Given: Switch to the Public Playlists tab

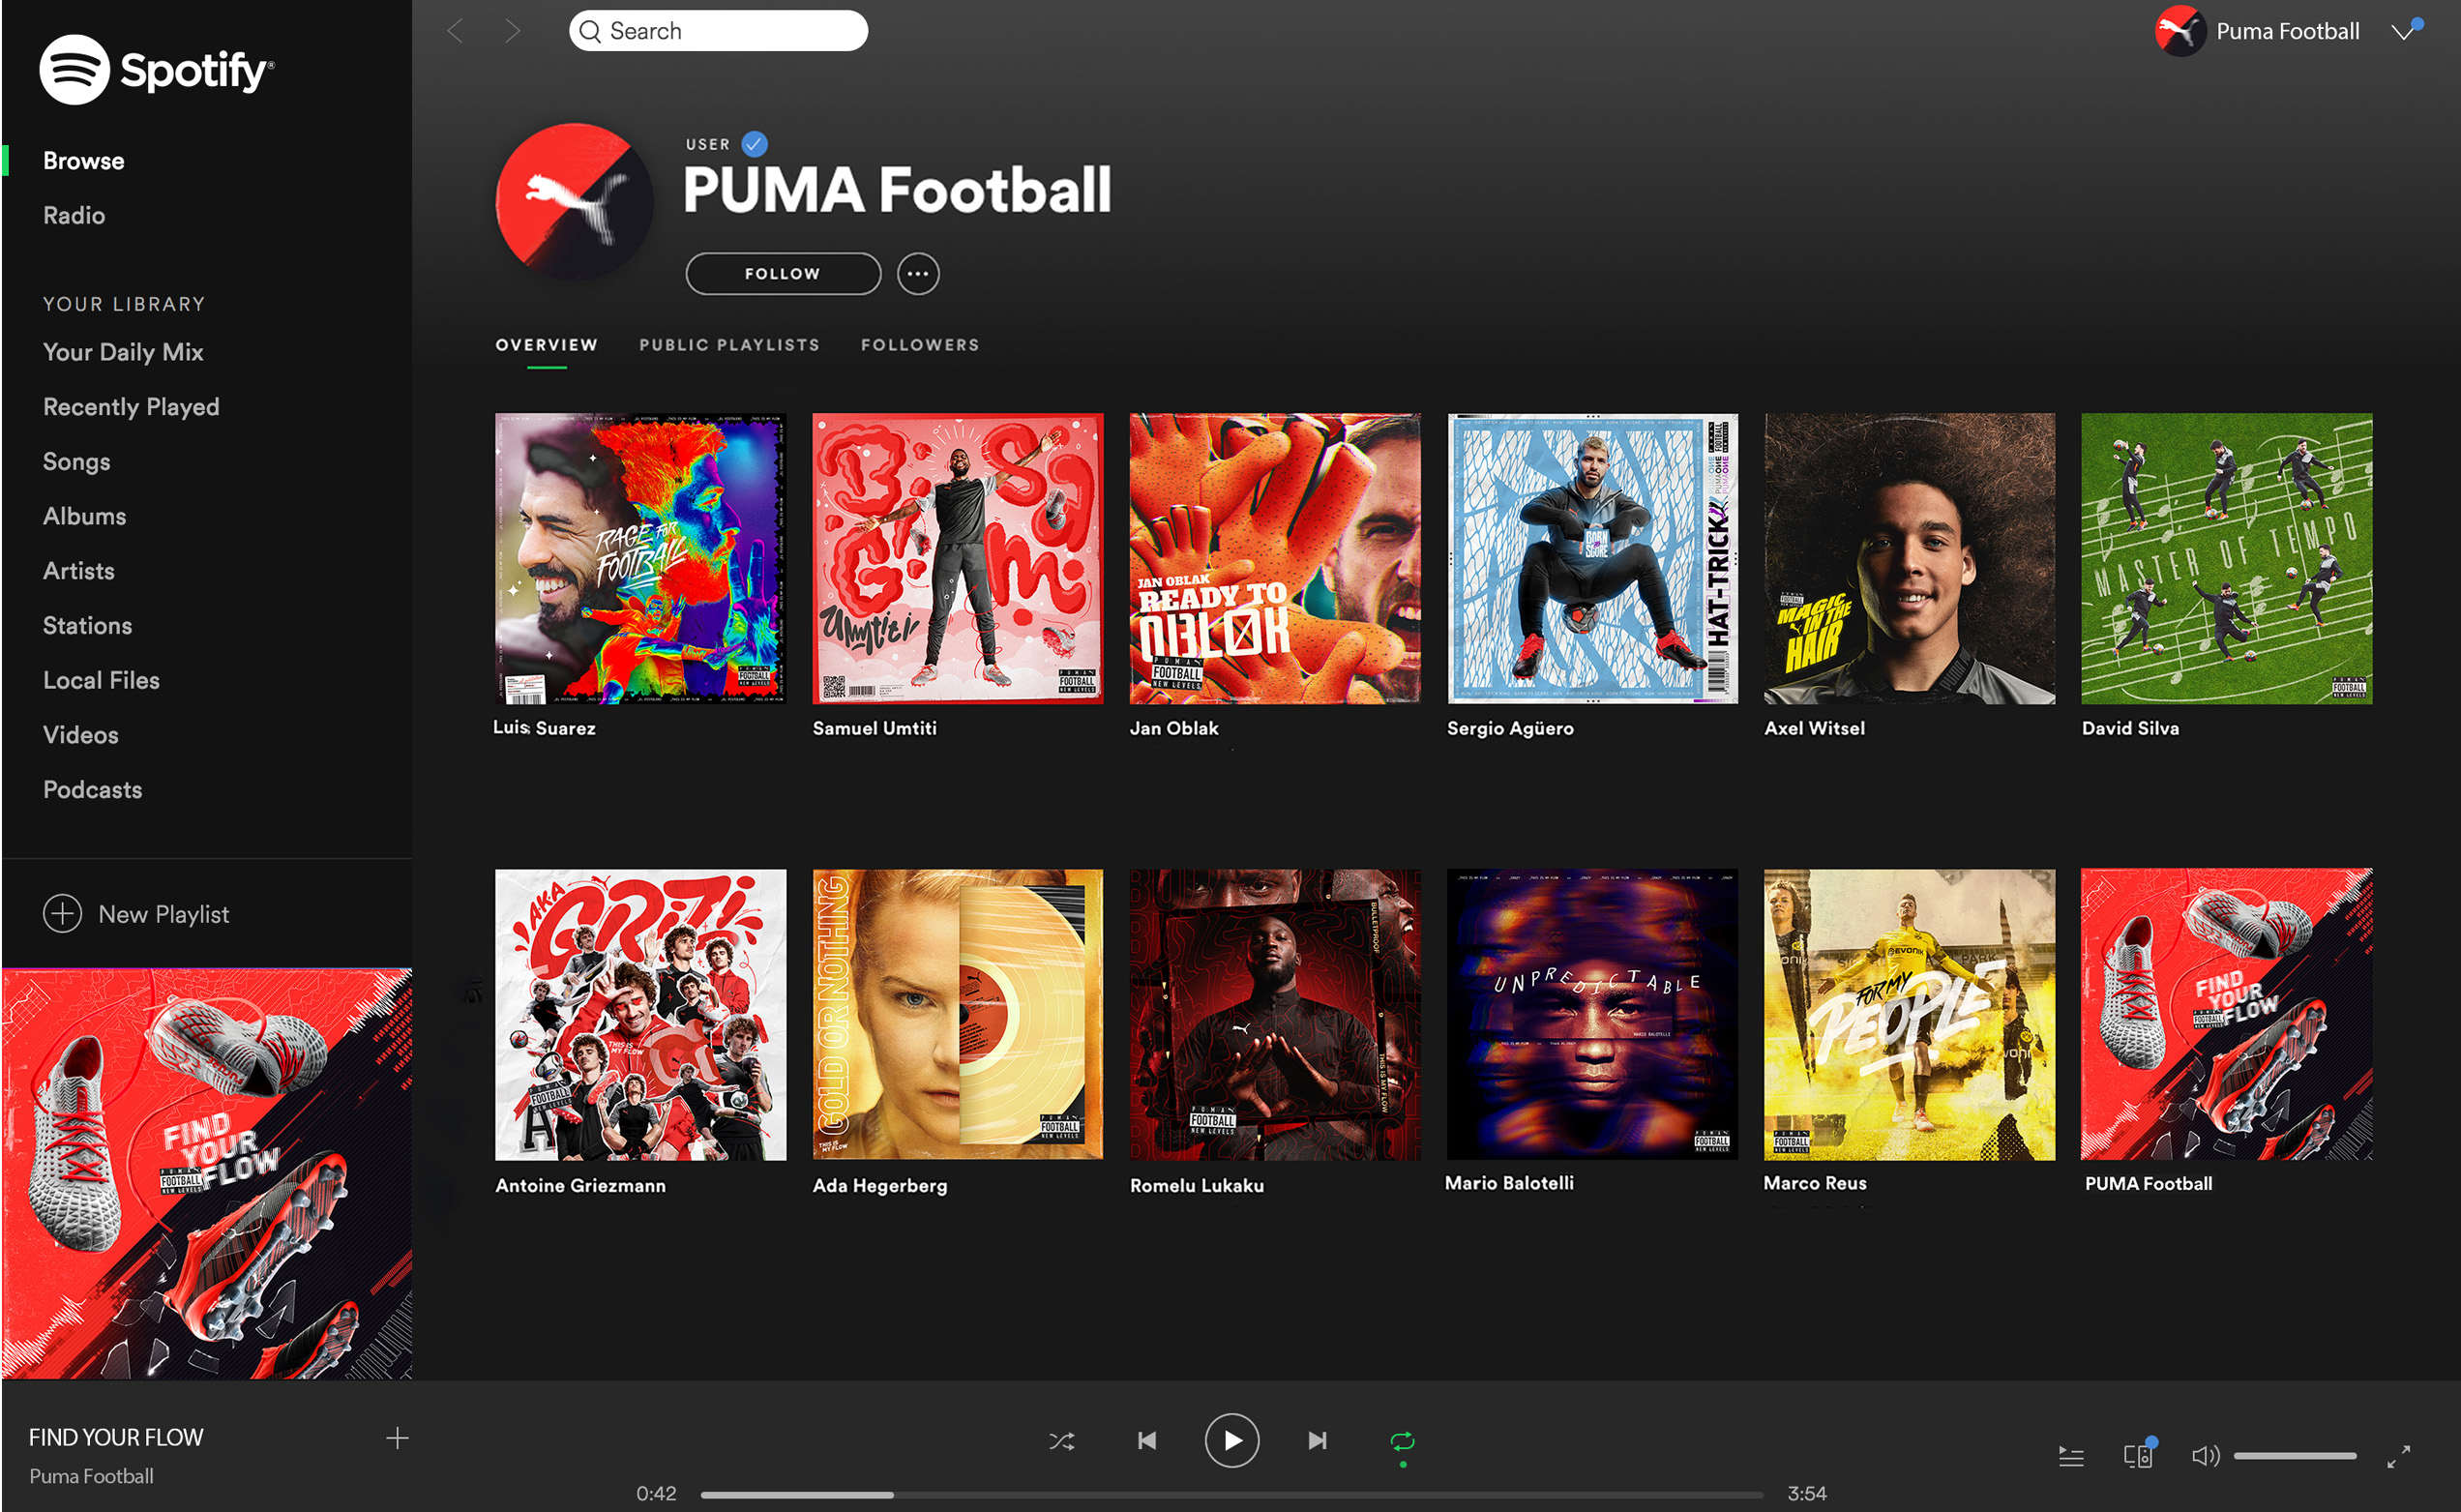Looking at the screenshot, I should 729,345.
